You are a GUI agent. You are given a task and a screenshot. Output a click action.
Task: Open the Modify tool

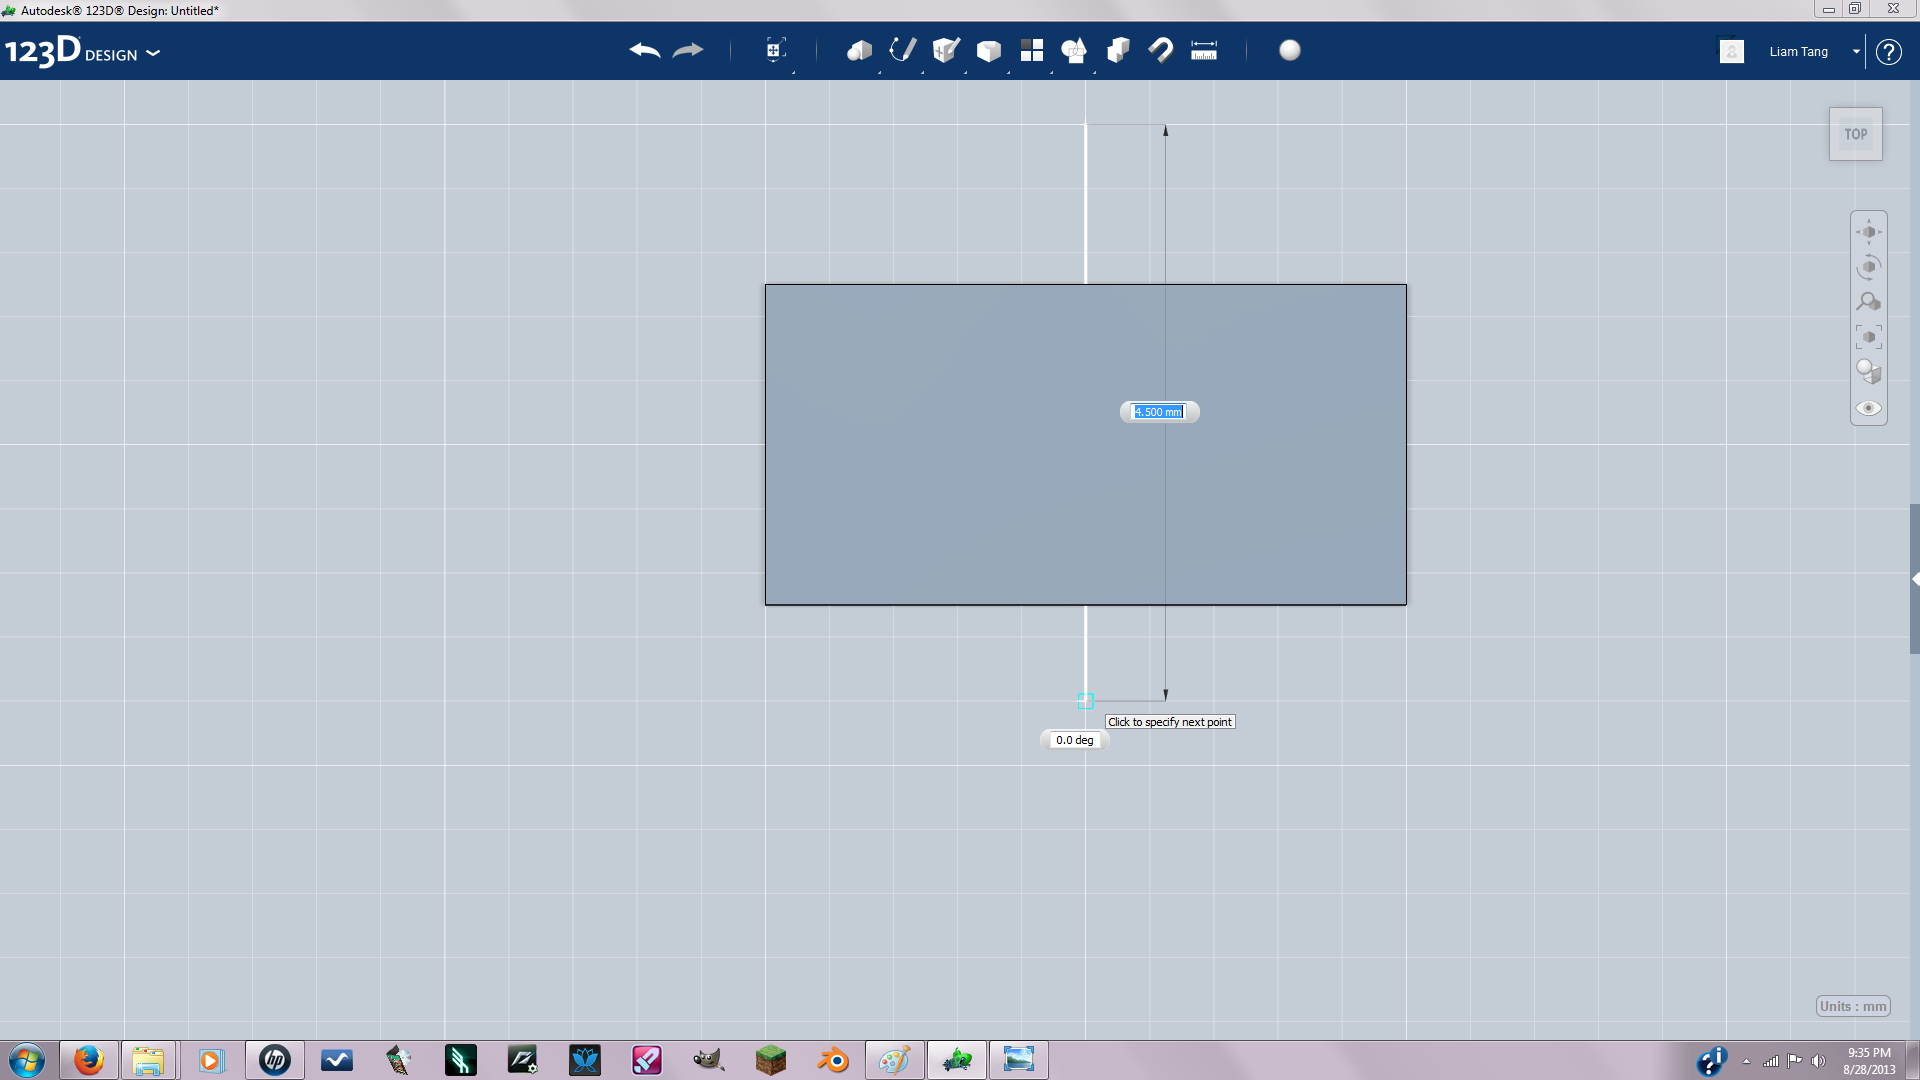coord(989,50)
